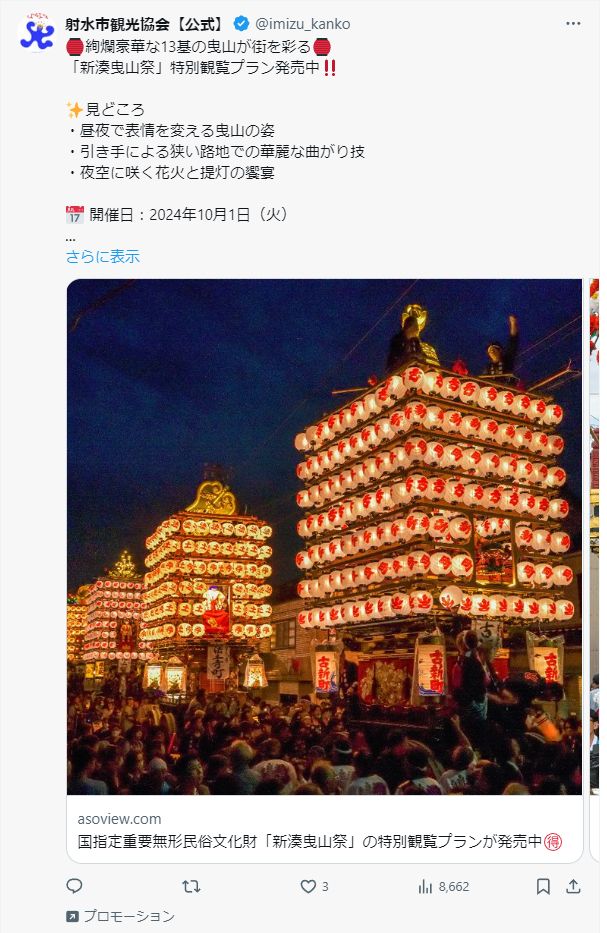The width and height of the screenshot is (607, 933).
Task: Open the festival lantern floats photo
Action: (x=324, y=537)
